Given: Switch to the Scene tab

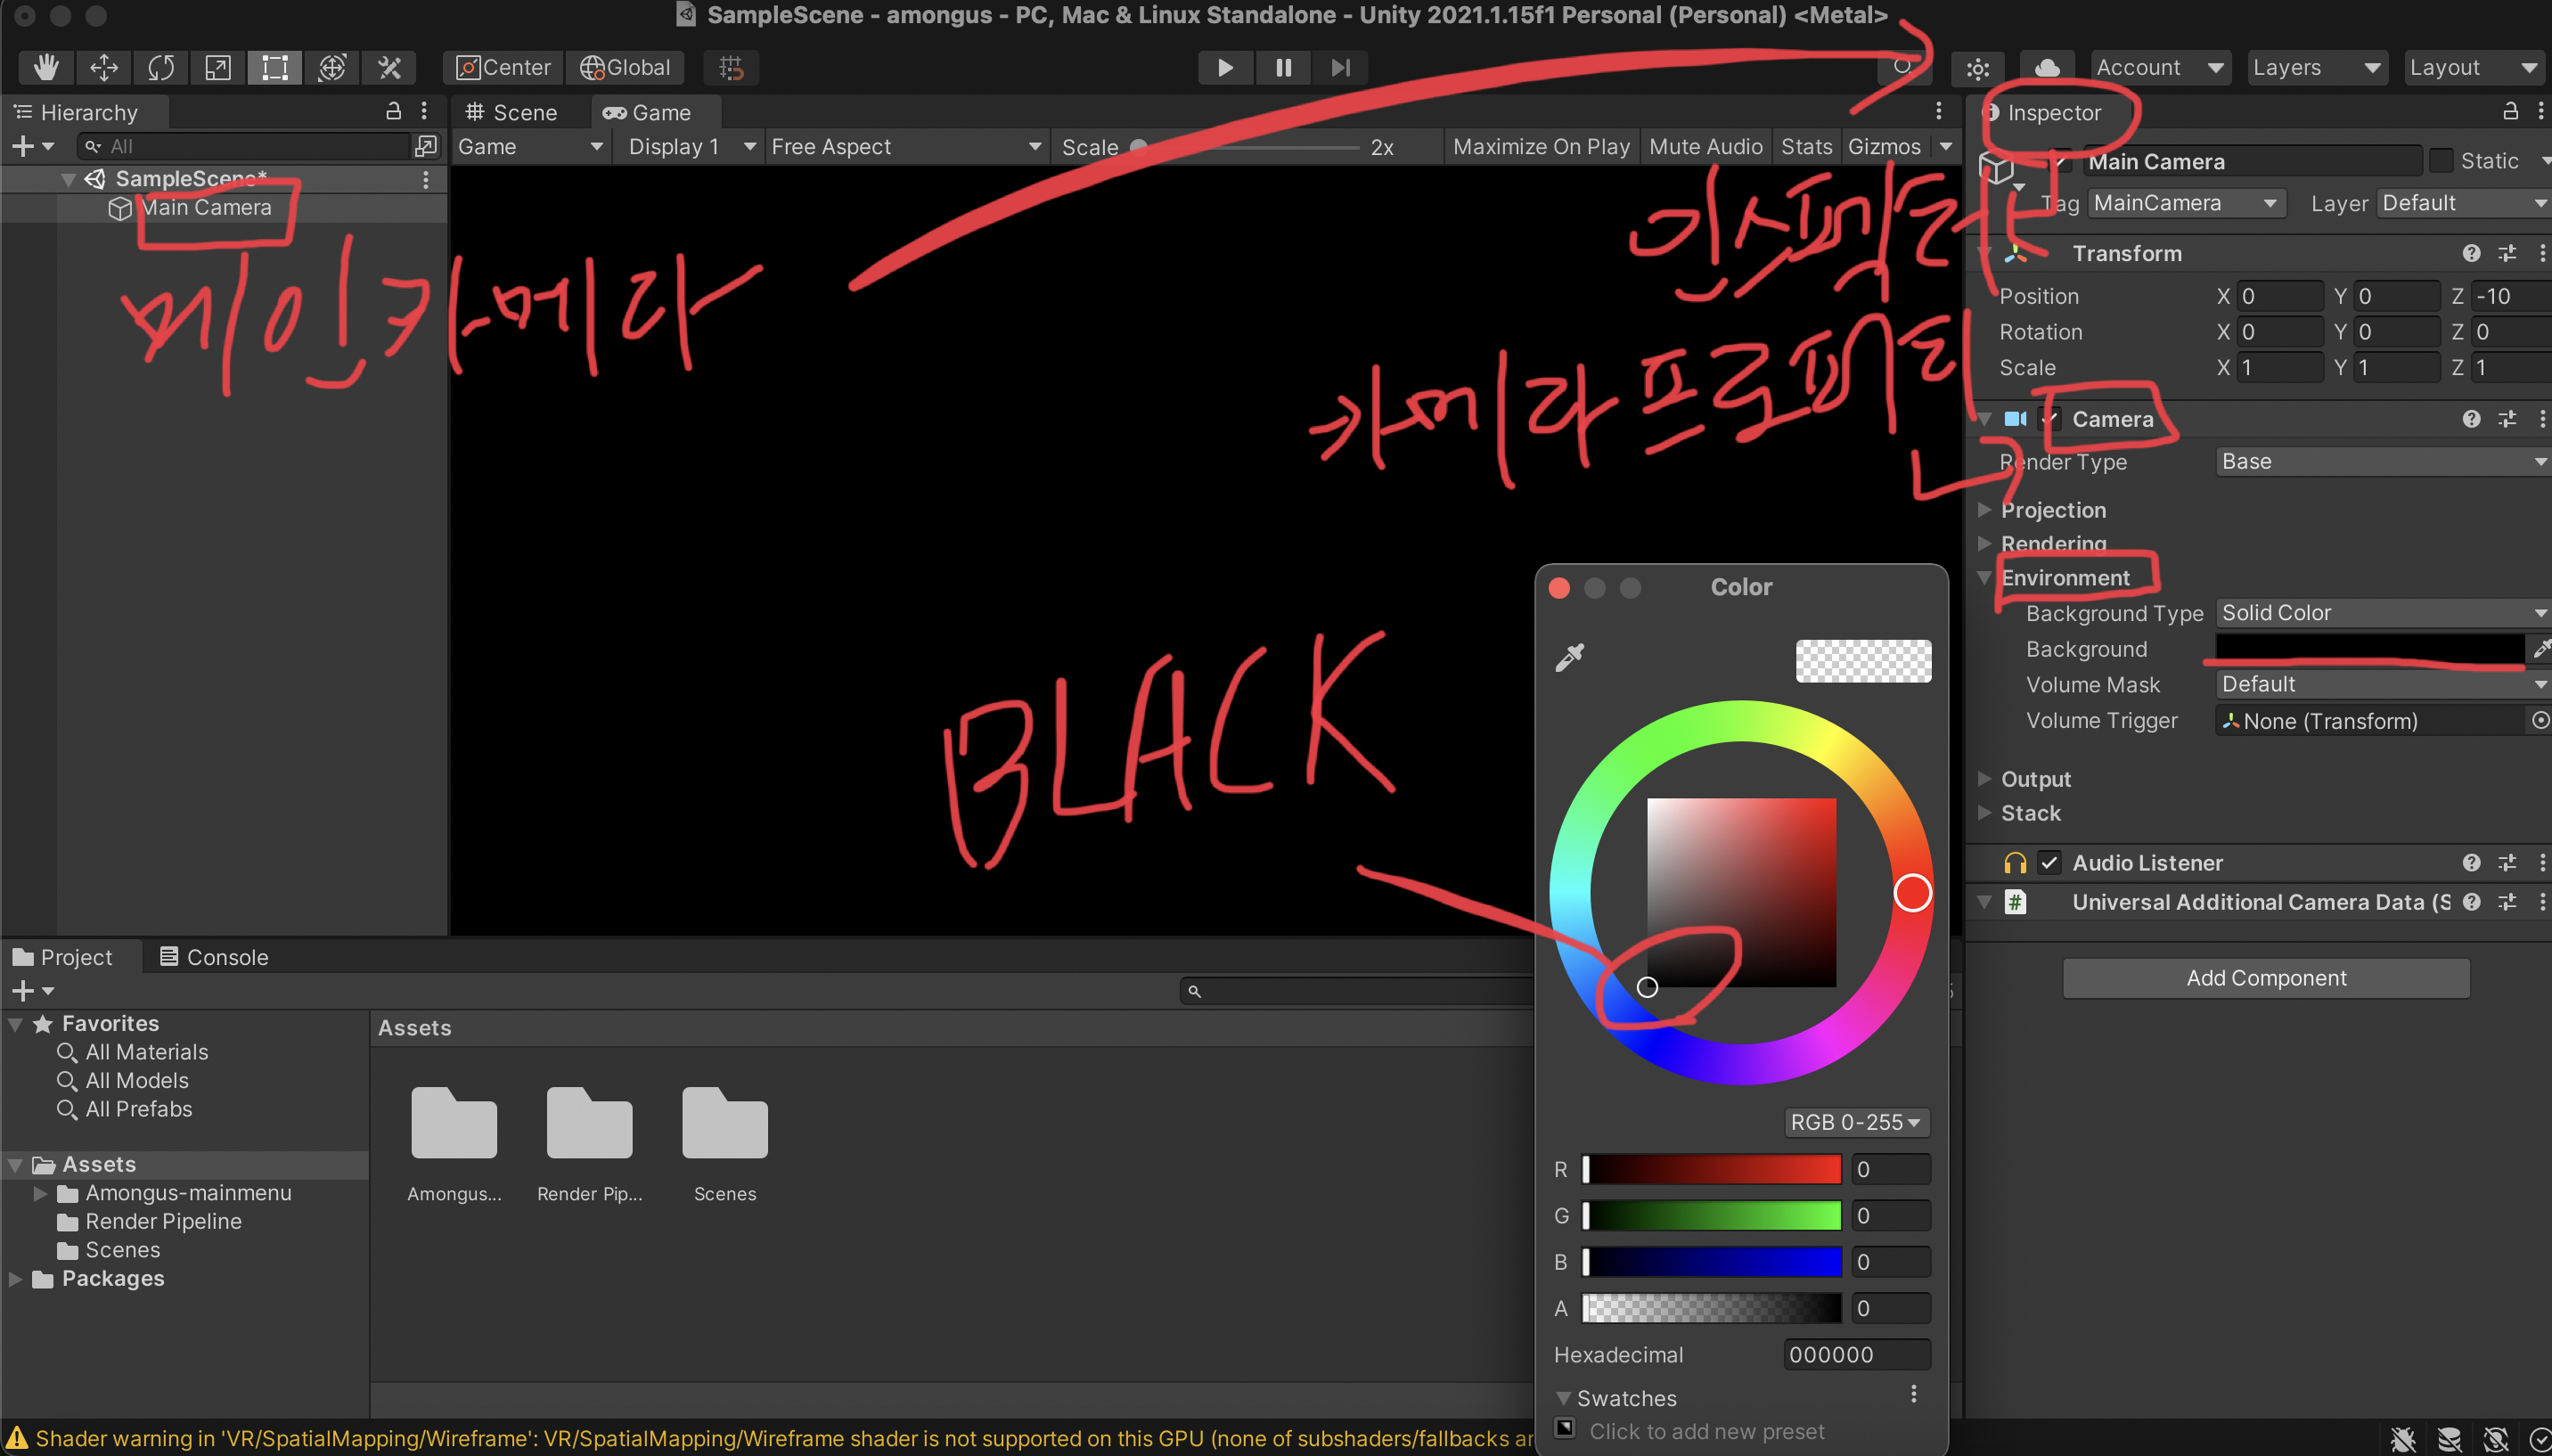Looking at the screenshot, I should point(512,112).
